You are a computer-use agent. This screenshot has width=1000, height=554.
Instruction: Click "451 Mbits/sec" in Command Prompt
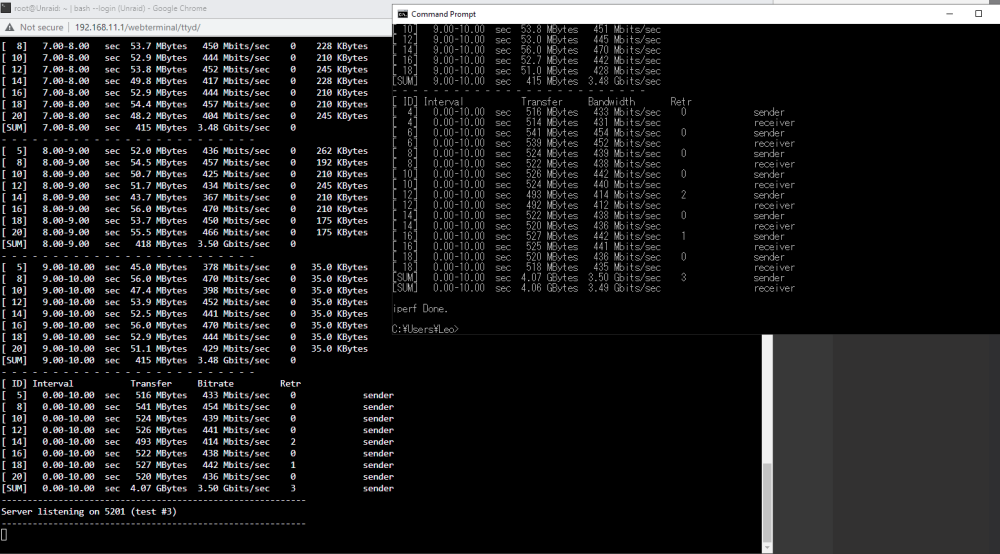pyautogui.click(x=627, y=29)
